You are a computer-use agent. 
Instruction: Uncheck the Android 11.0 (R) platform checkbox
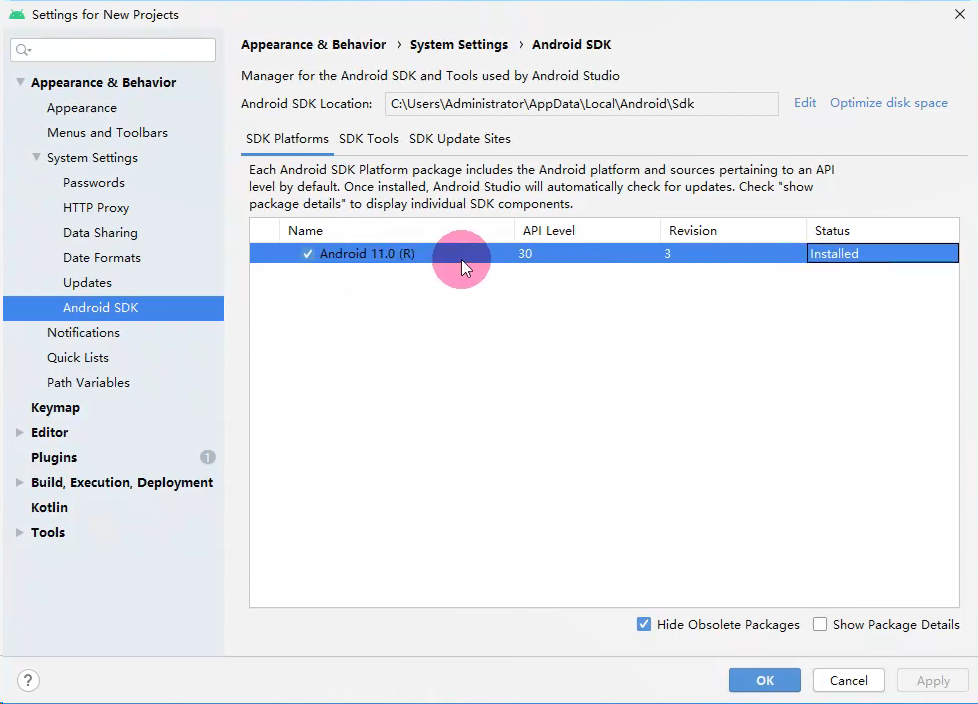[x=307, y=254]
